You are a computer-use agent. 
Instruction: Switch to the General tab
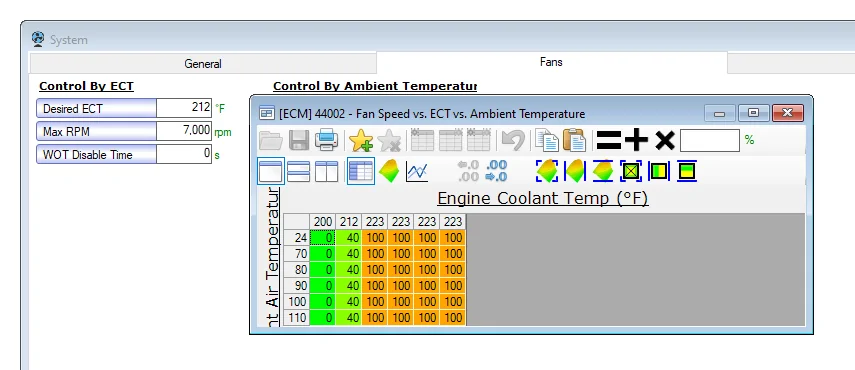(203, 64)
